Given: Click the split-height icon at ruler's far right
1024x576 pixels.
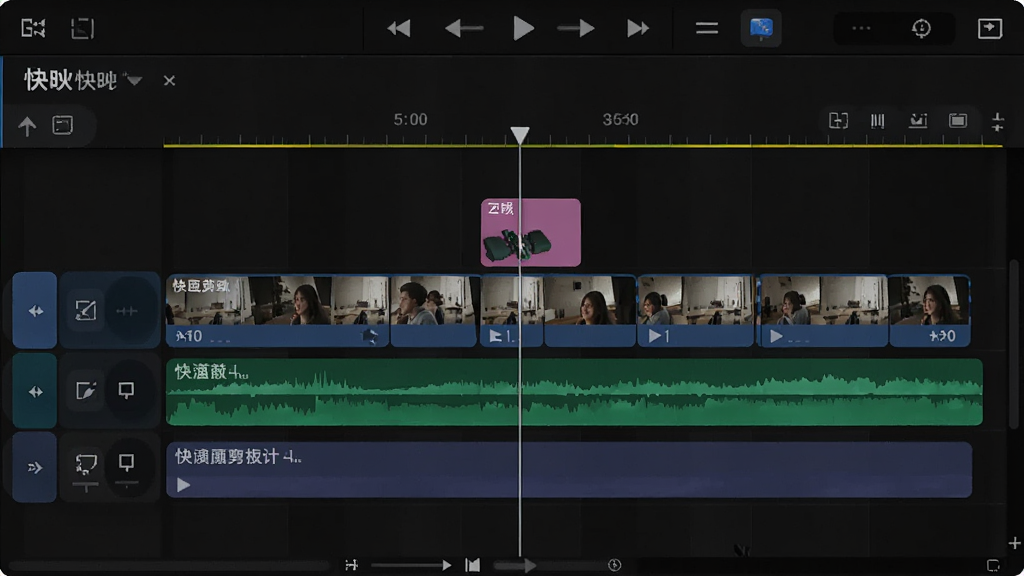Looking at the screenshot, I should pos(997,121).
